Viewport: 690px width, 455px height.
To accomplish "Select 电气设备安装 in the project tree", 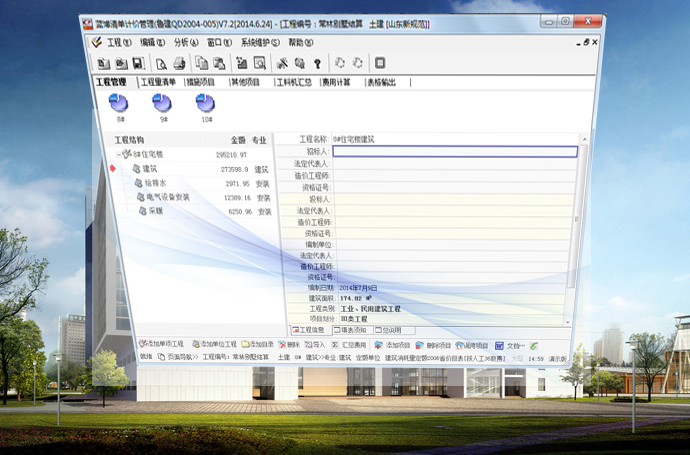I will pos(167,197).
